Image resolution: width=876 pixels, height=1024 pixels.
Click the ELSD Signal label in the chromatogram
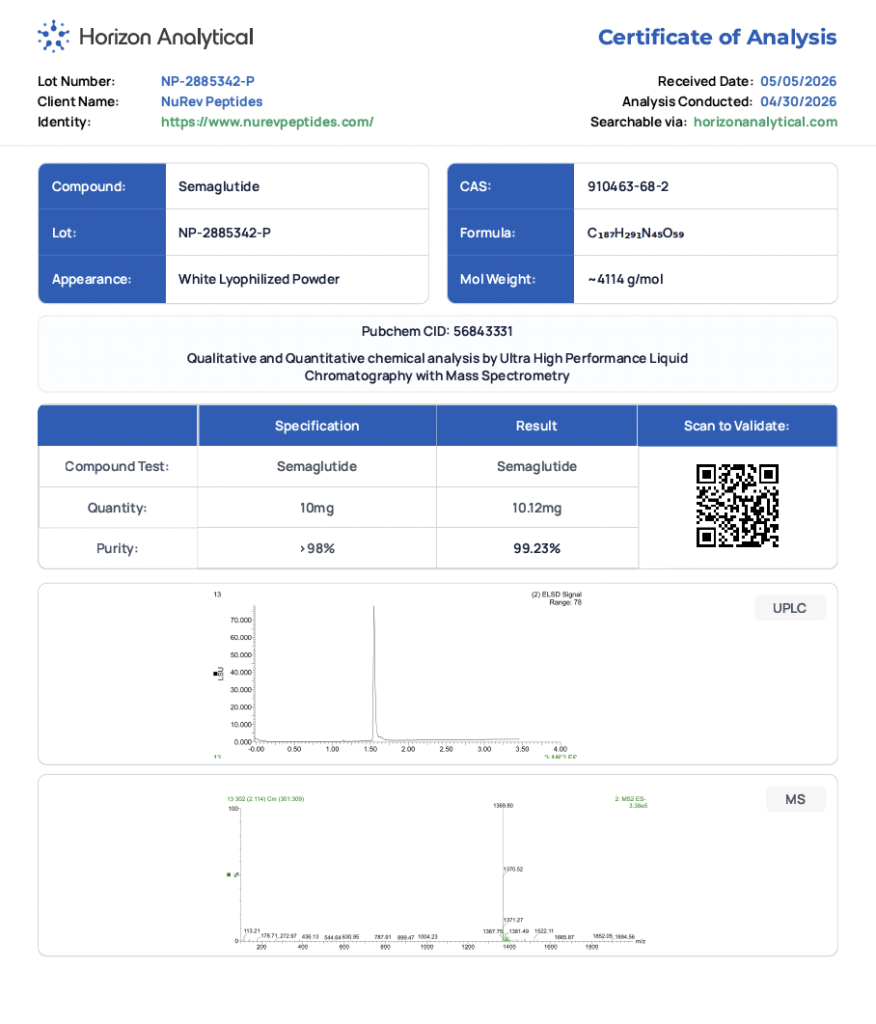557,598
